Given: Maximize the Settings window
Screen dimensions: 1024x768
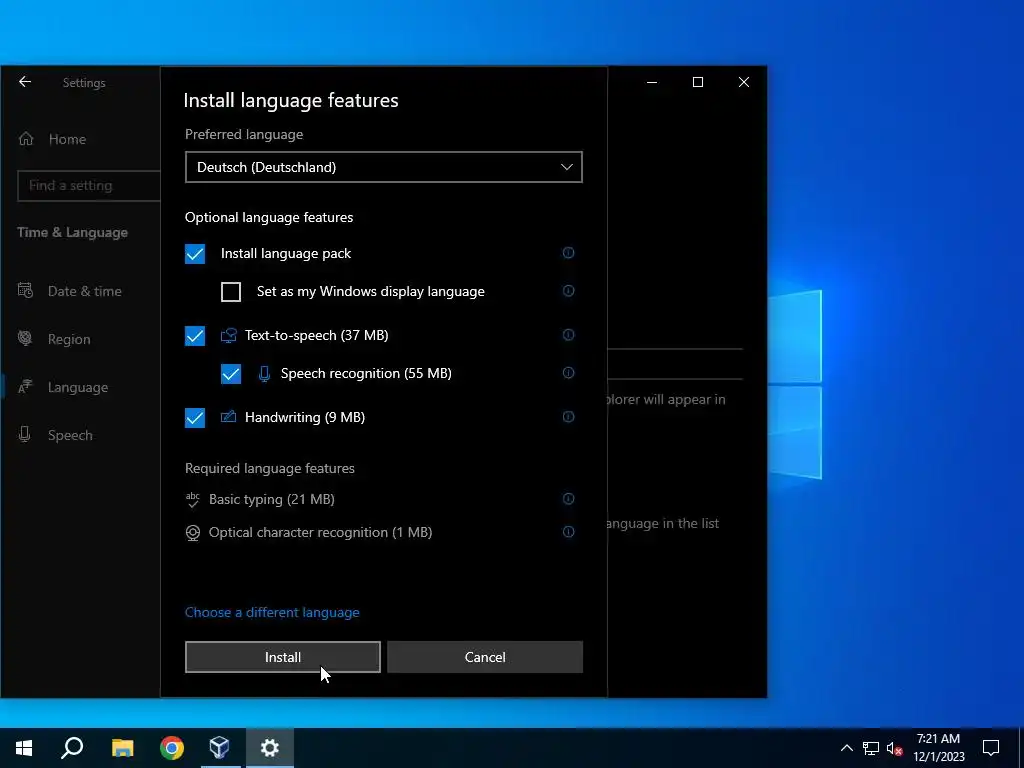Looking at the screenshot, I should coord(697,82).
